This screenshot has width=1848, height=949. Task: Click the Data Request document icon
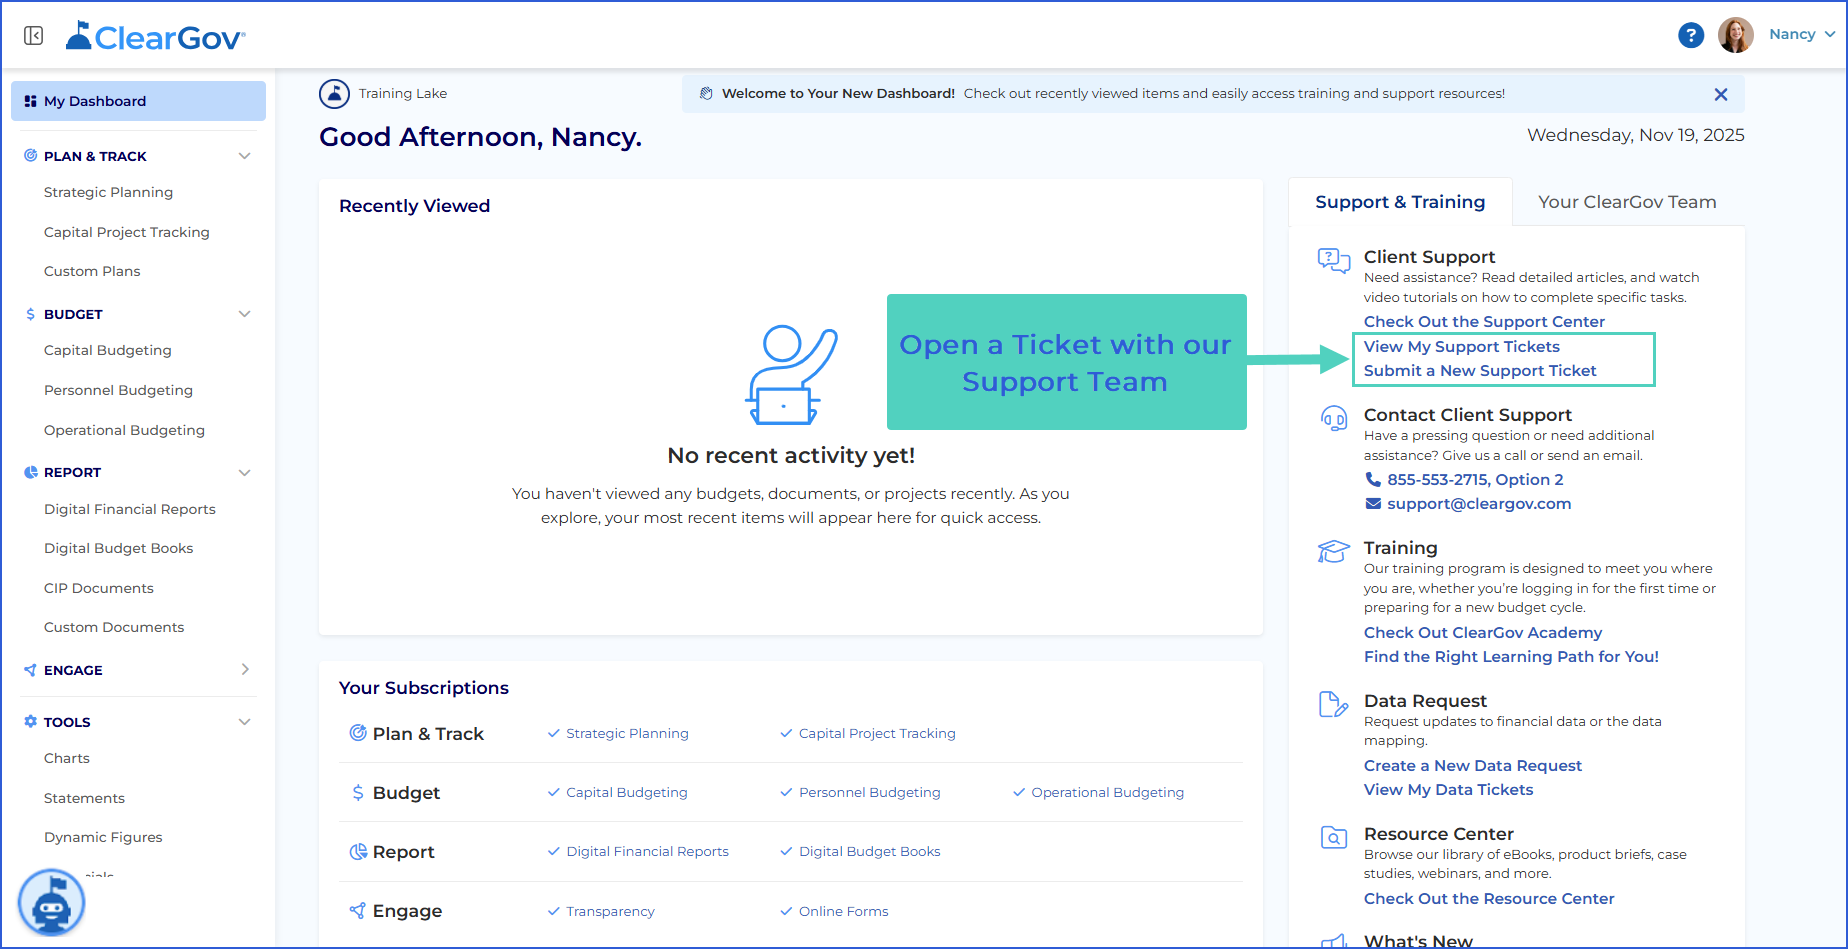point(1334,704)
